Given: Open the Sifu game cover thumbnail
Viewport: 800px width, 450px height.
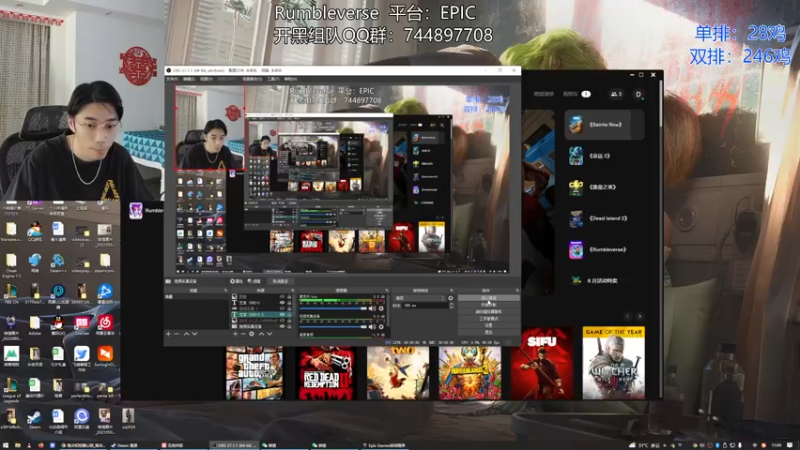Looking at the screenshot, I should tap(542, 363).
